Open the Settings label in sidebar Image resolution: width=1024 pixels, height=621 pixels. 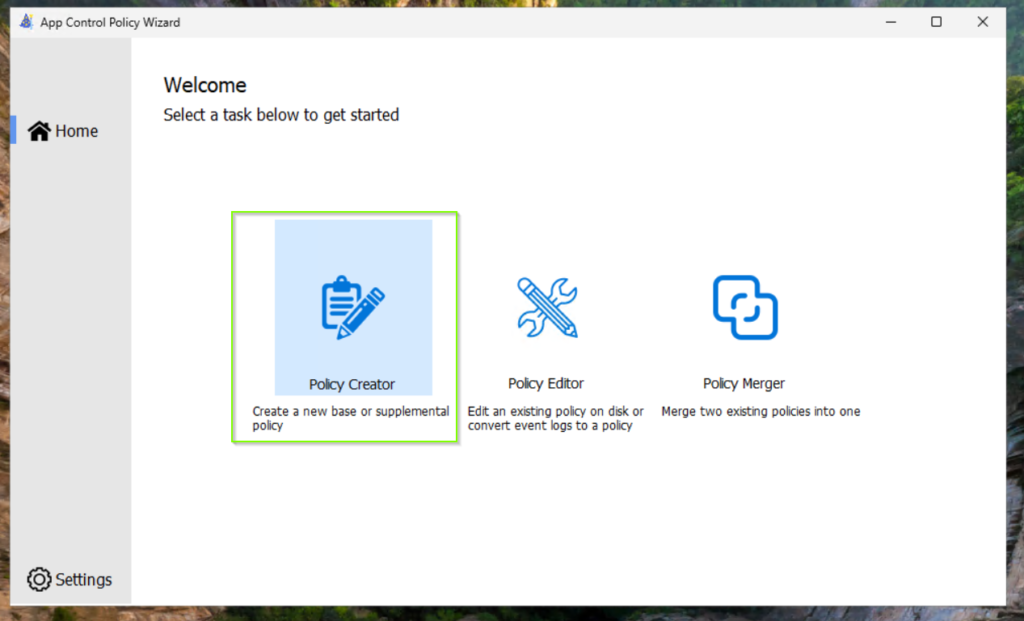[84, 579]
